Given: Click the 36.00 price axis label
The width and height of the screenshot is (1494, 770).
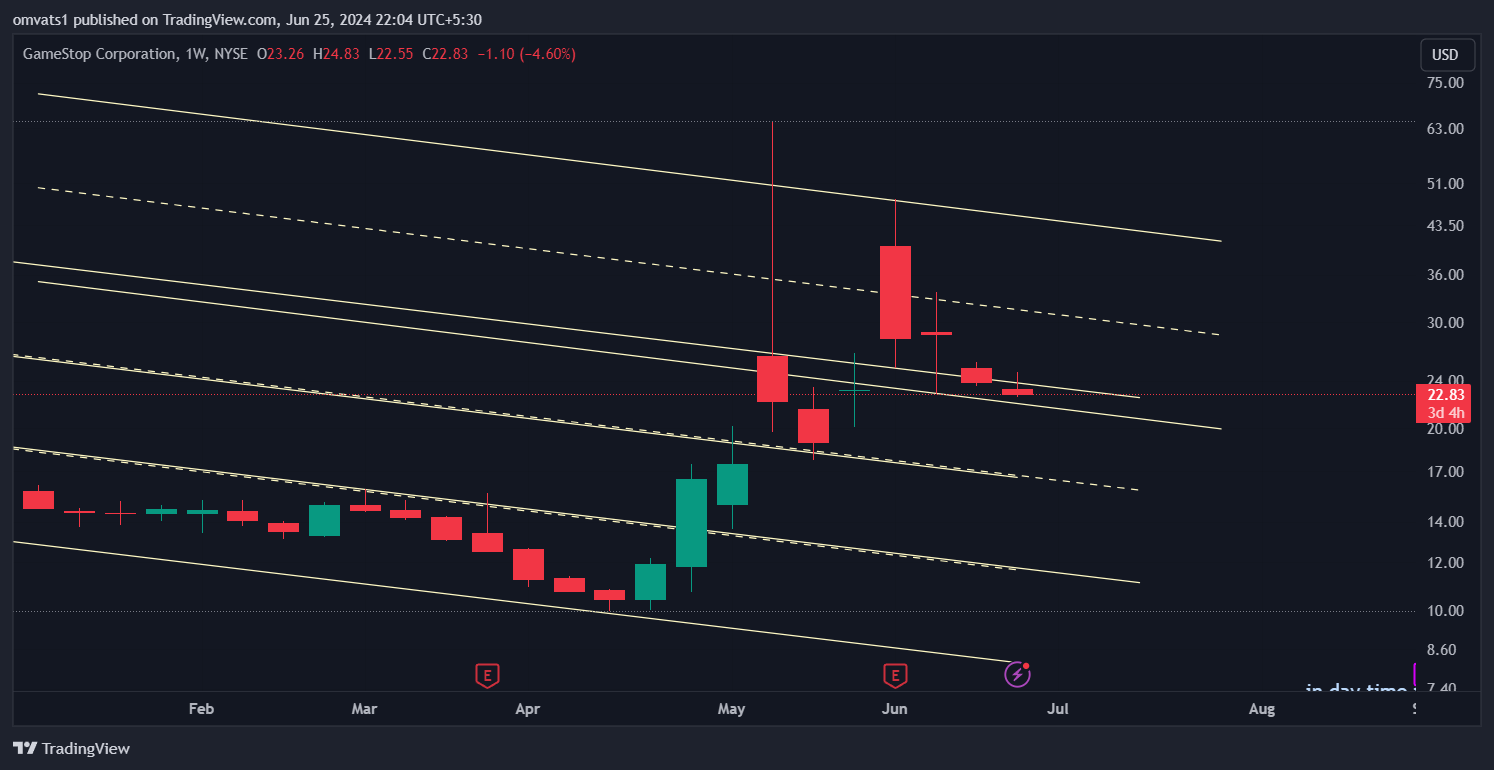Looking at the screenshot, I should (1446, 275).
